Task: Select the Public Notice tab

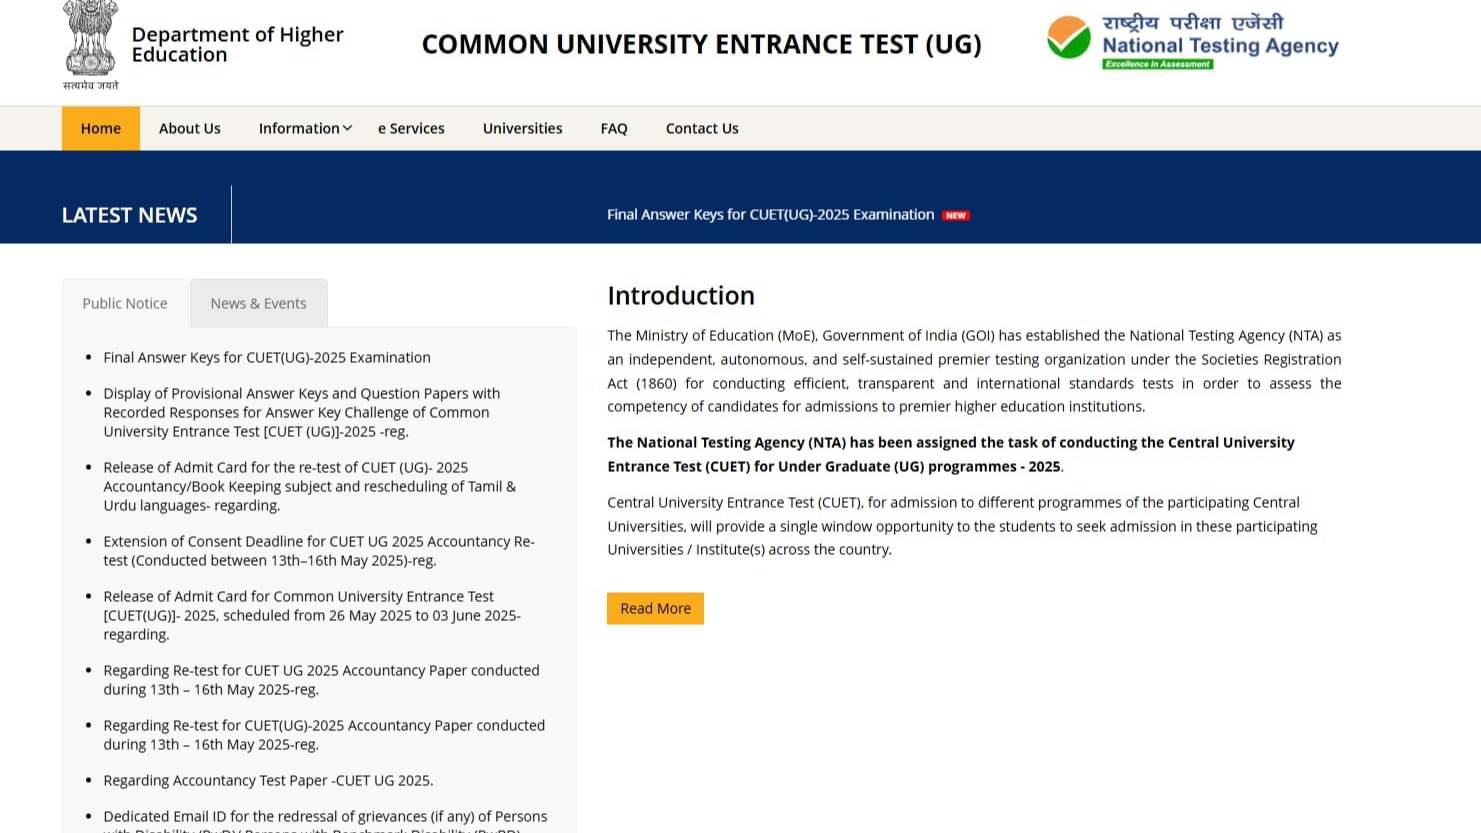Action: 124,303
